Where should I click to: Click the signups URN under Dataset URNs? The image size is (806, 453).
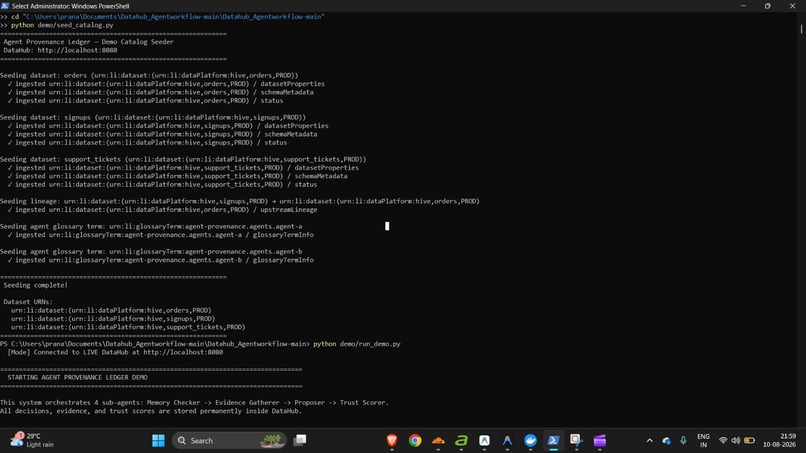point(113,318)
